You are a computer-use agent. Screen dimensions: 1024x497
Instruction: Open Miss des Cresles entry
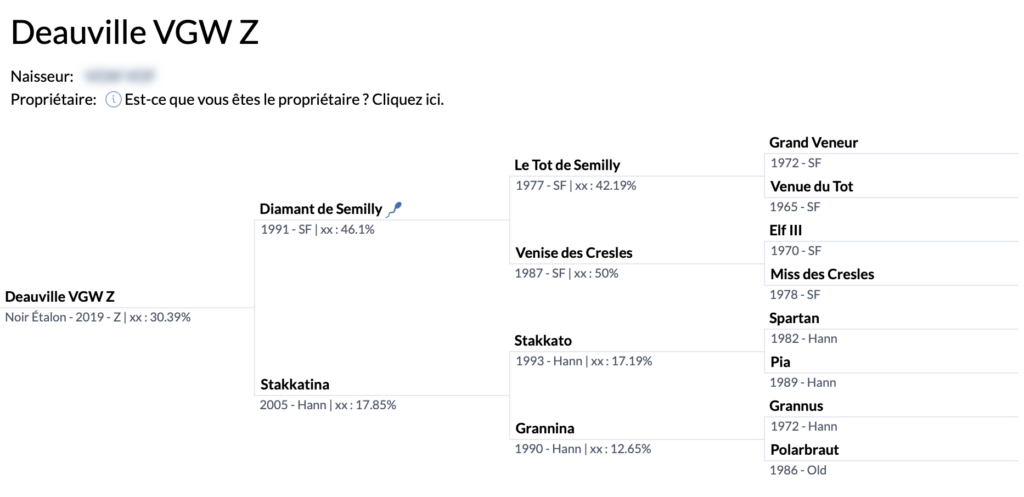tap(822, 274)
